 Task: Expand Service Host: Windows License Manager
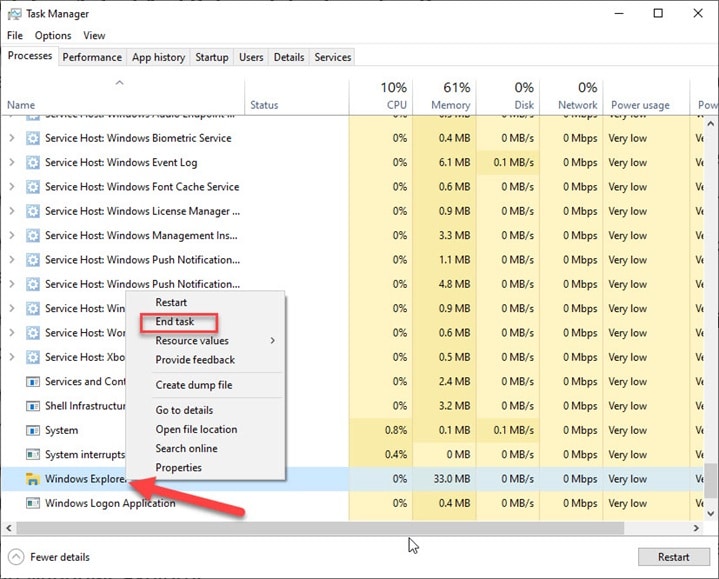click(12, 211)
